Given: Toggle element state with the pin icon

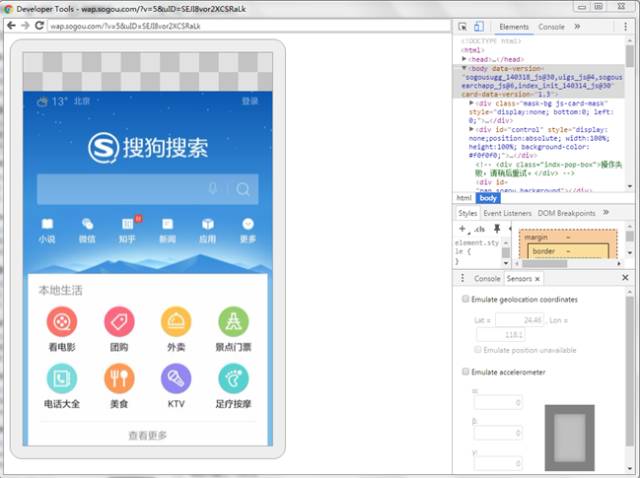Looking at the screenshot, I should coord(497,229).
